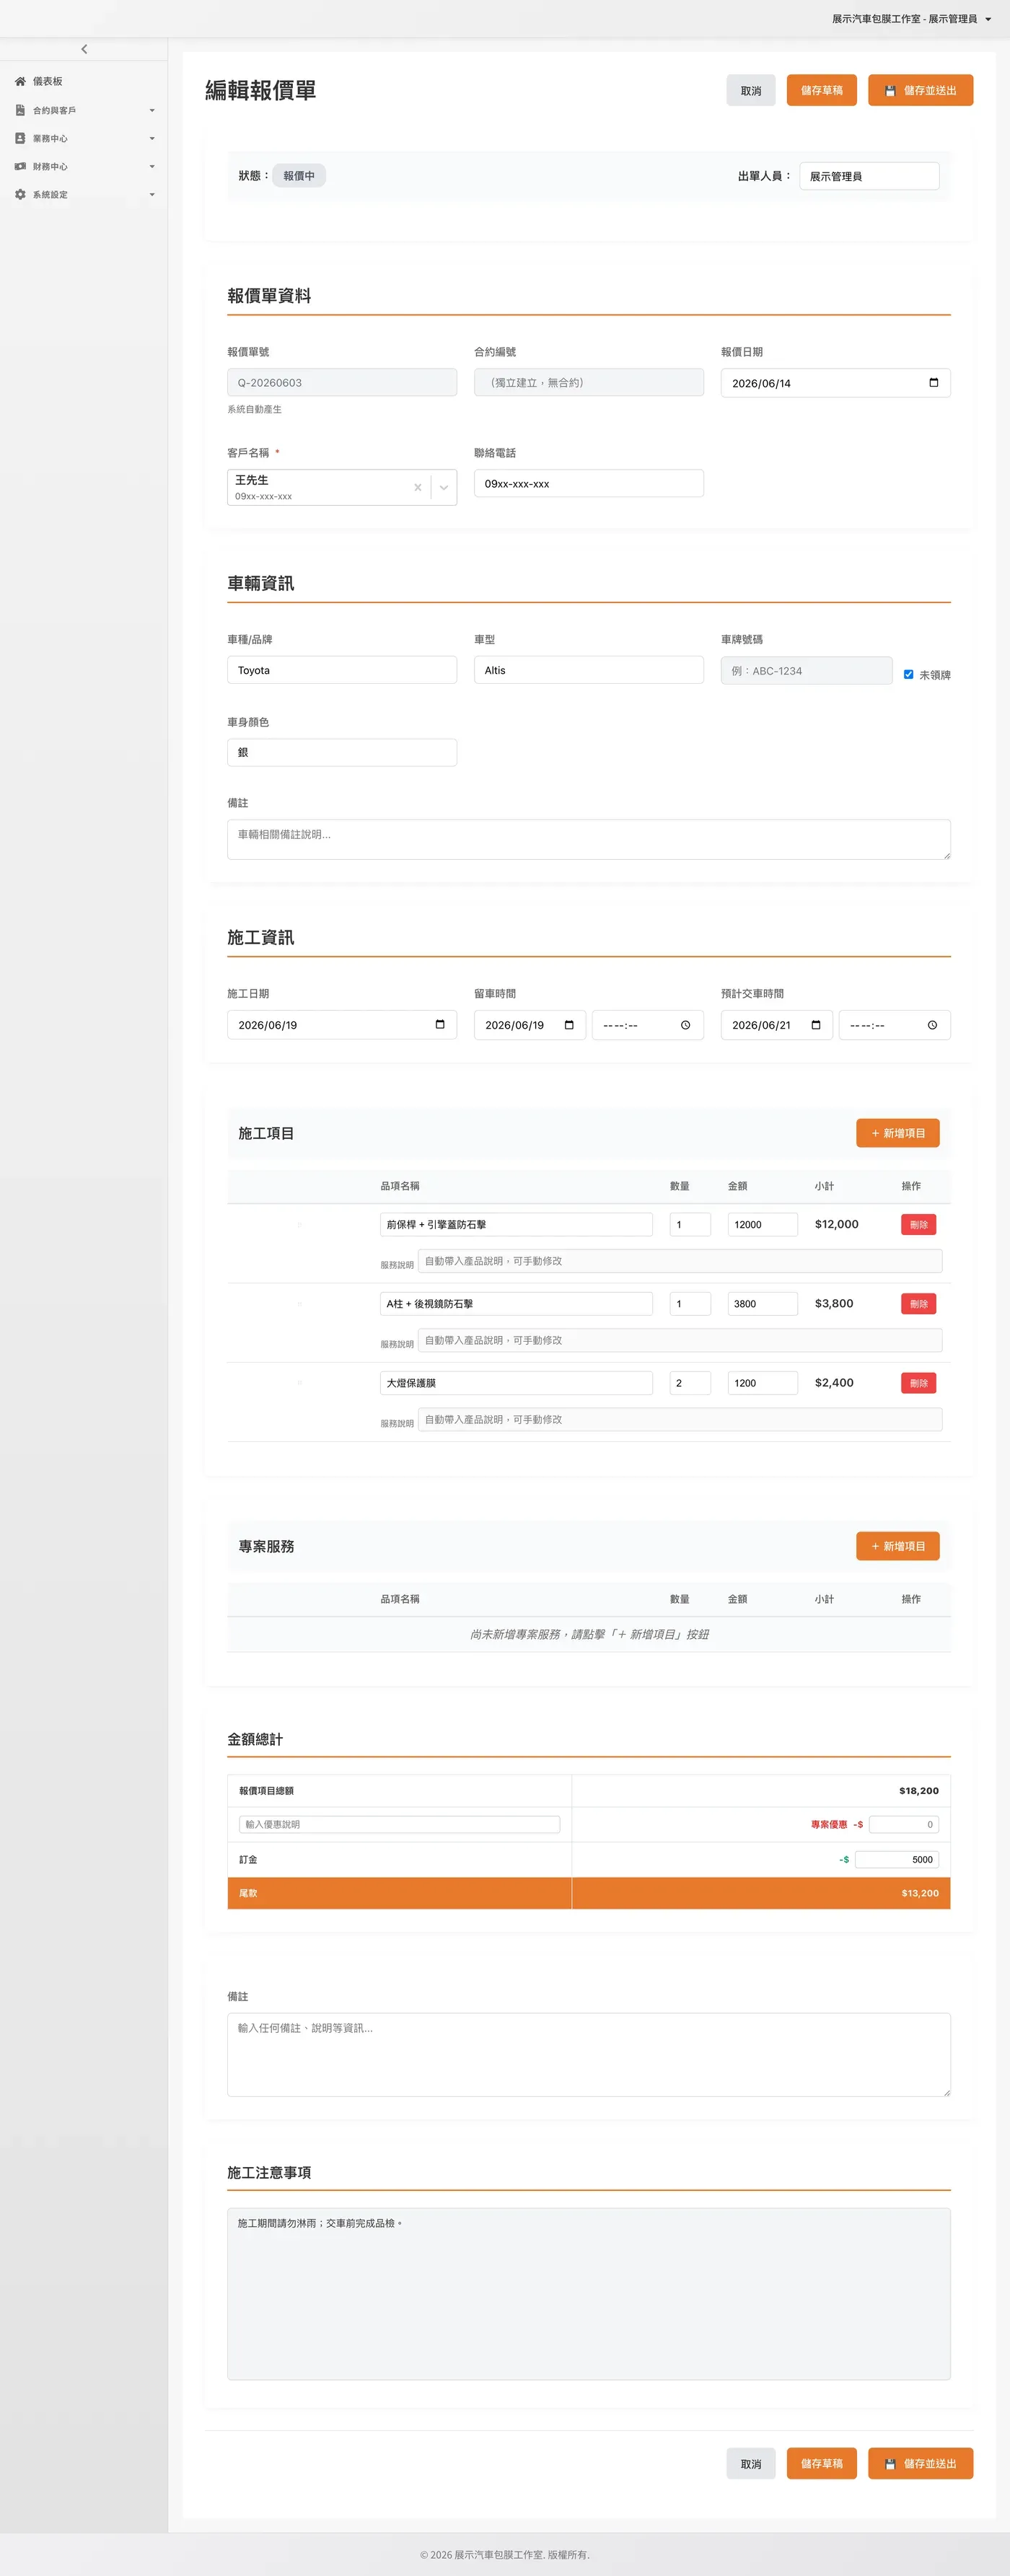Click the 系統設定 gear icon
Viewport: 1010px width, 2576px height.
20,194
